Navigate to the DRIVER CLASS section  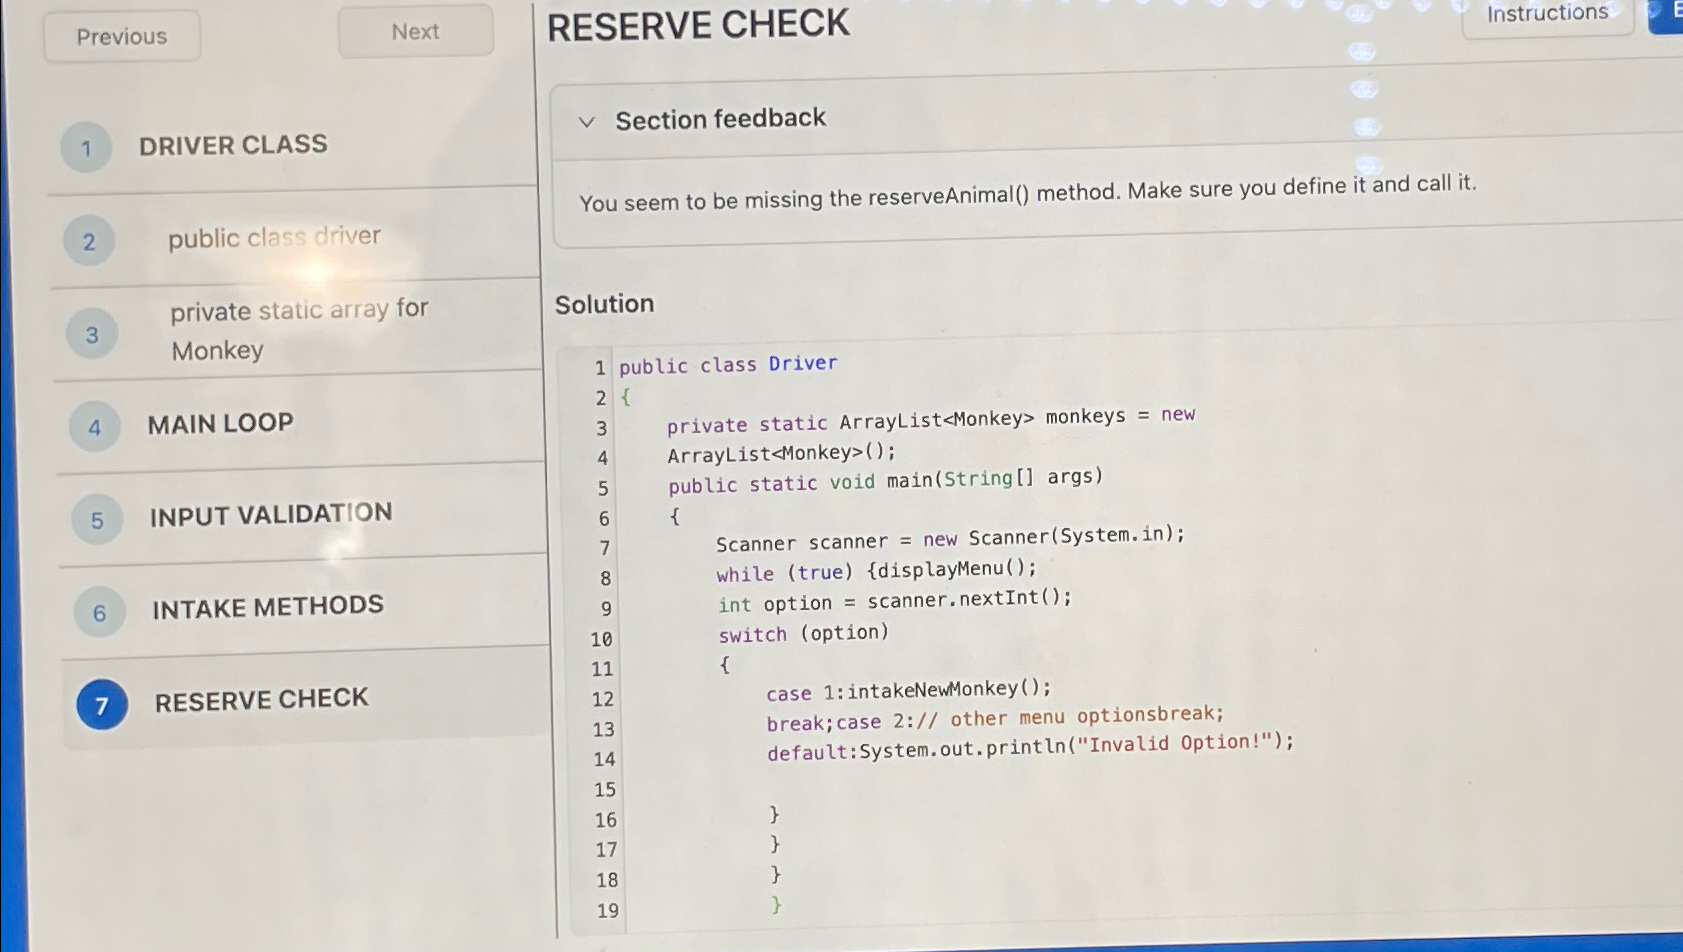(x=234, y=145)
